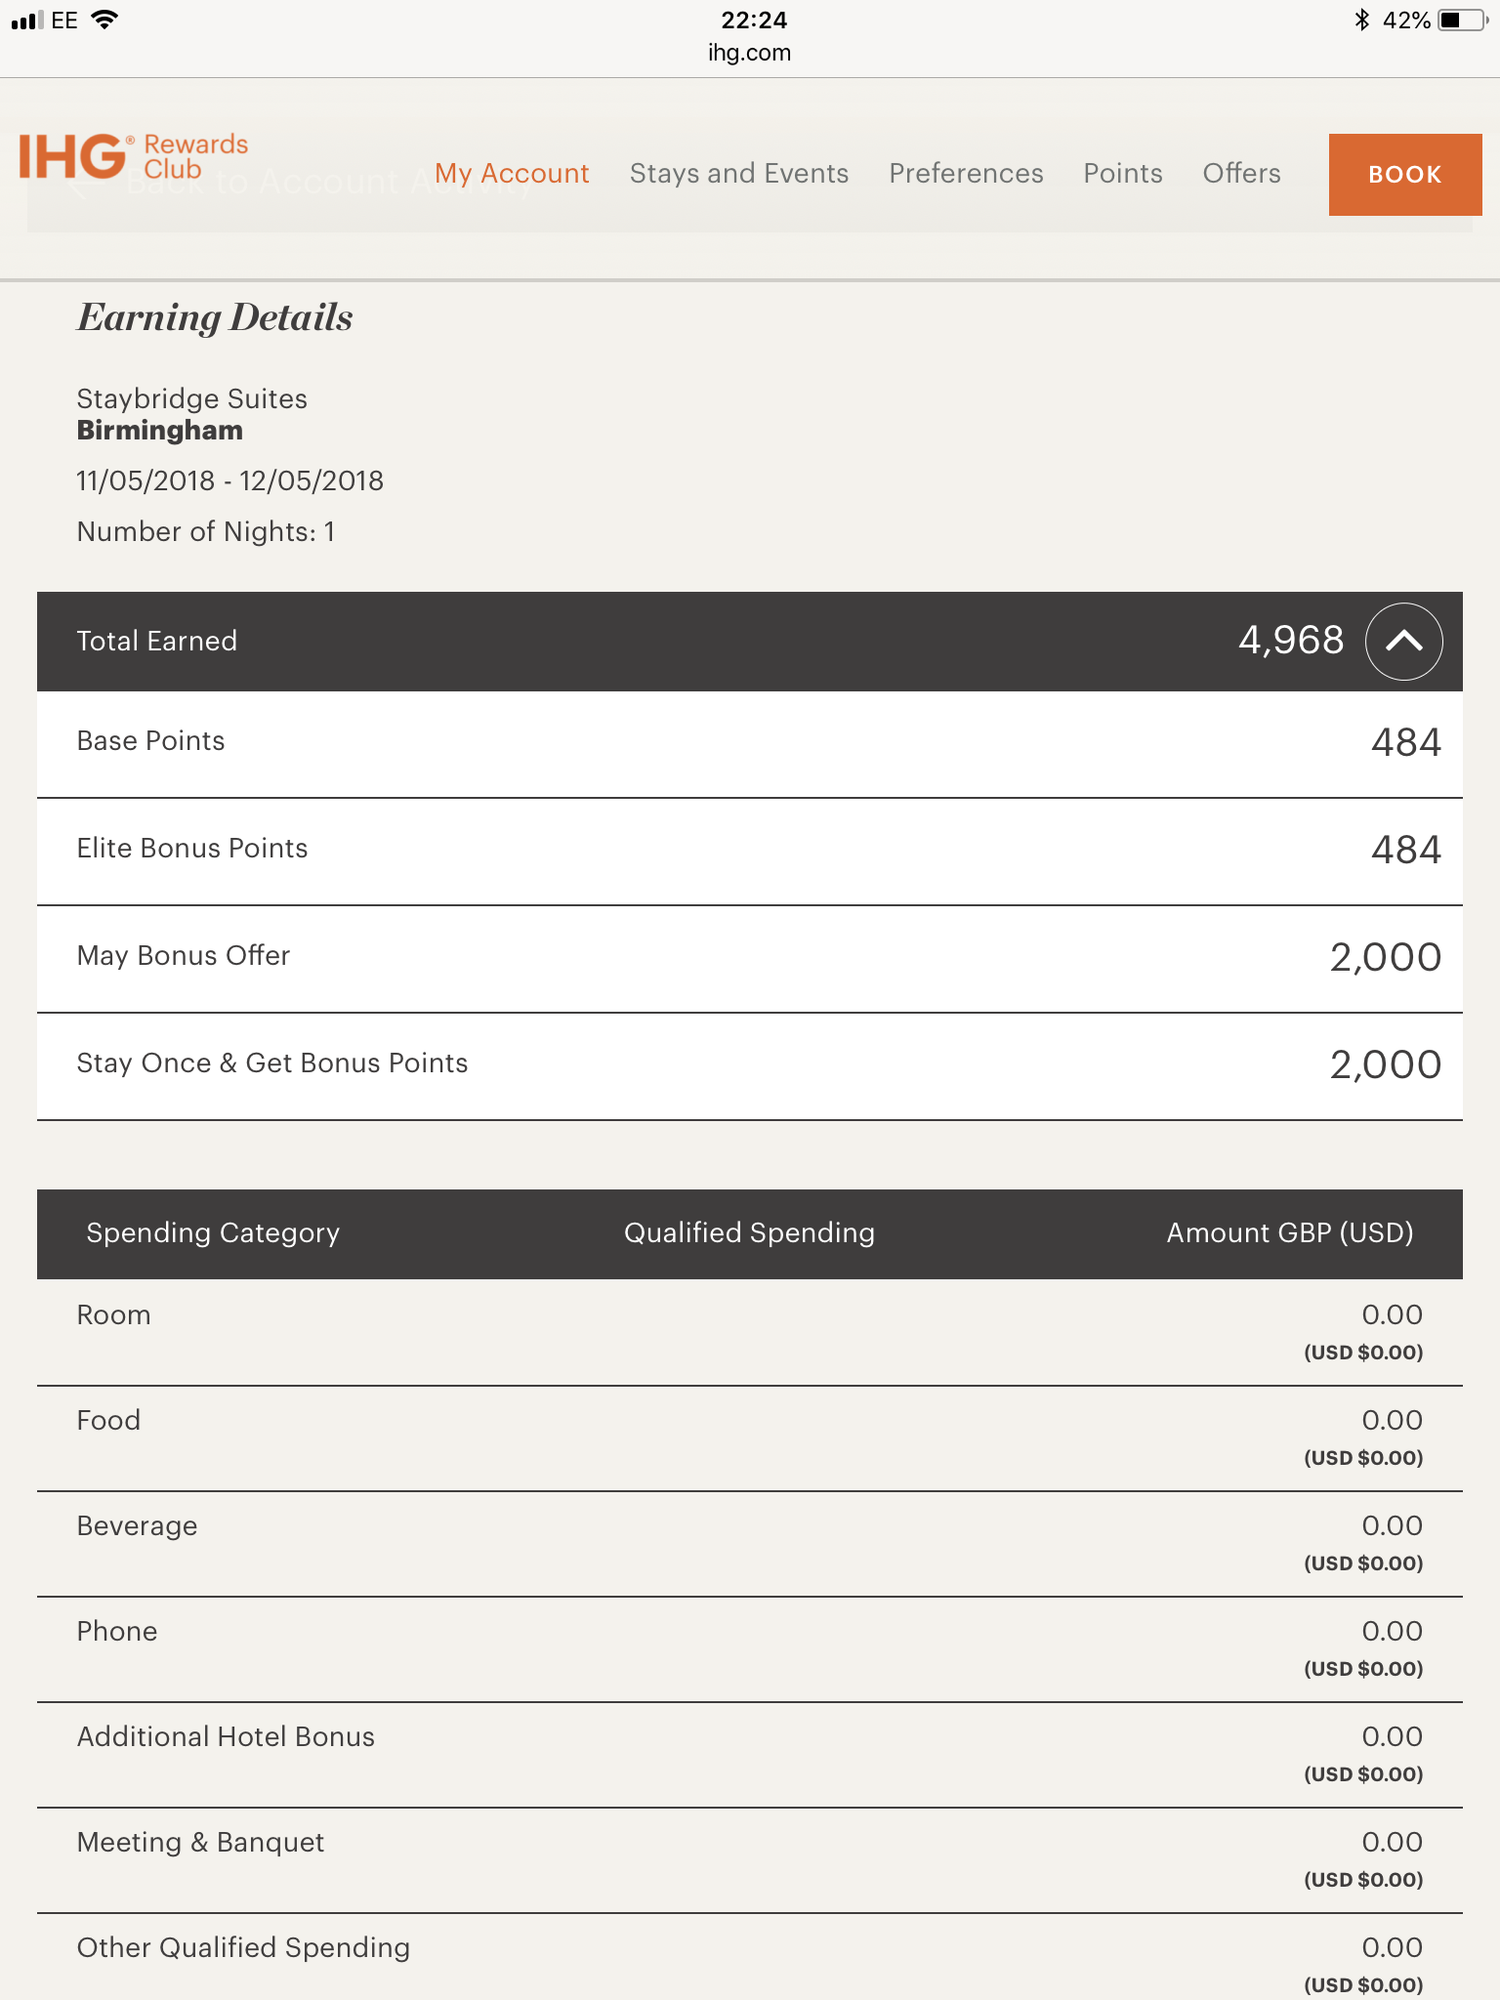Click the Qualified Spending column header
Viewport: 1500px width, 2000px height.
tap(749, 1233)
